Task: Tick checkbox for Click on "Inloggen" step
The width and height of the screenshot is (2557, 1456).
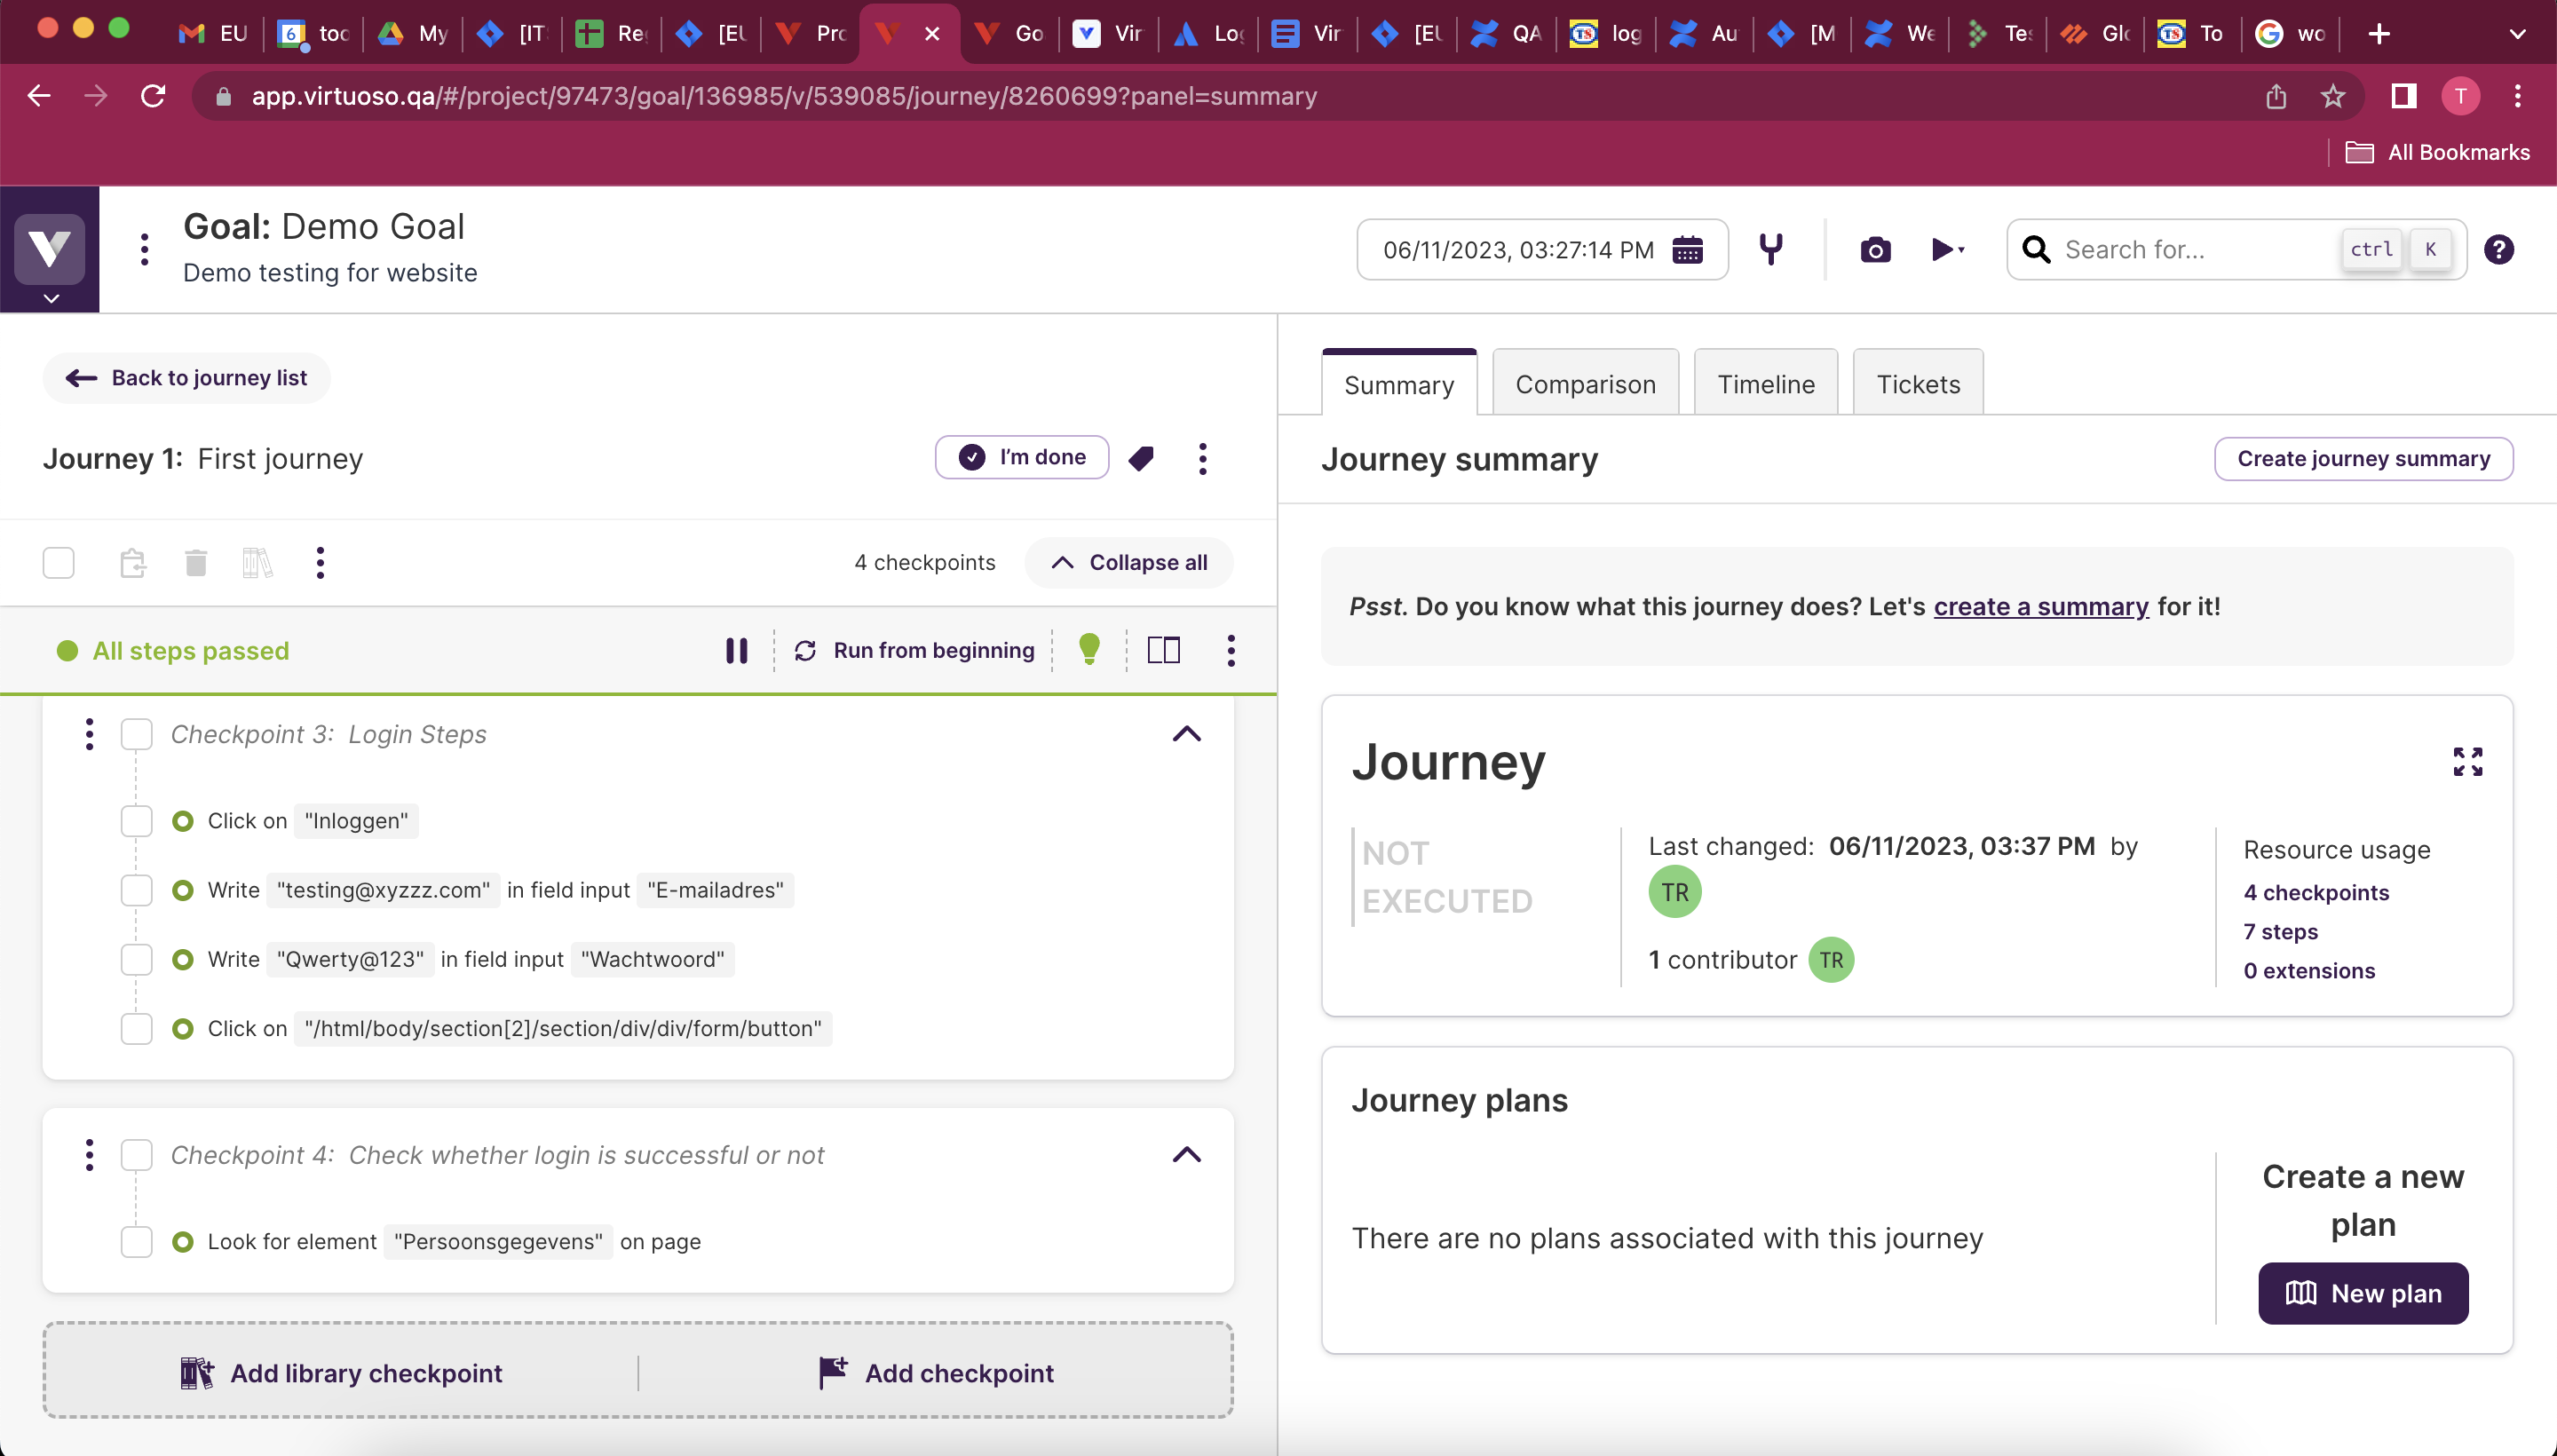Action: click(137, 821)
